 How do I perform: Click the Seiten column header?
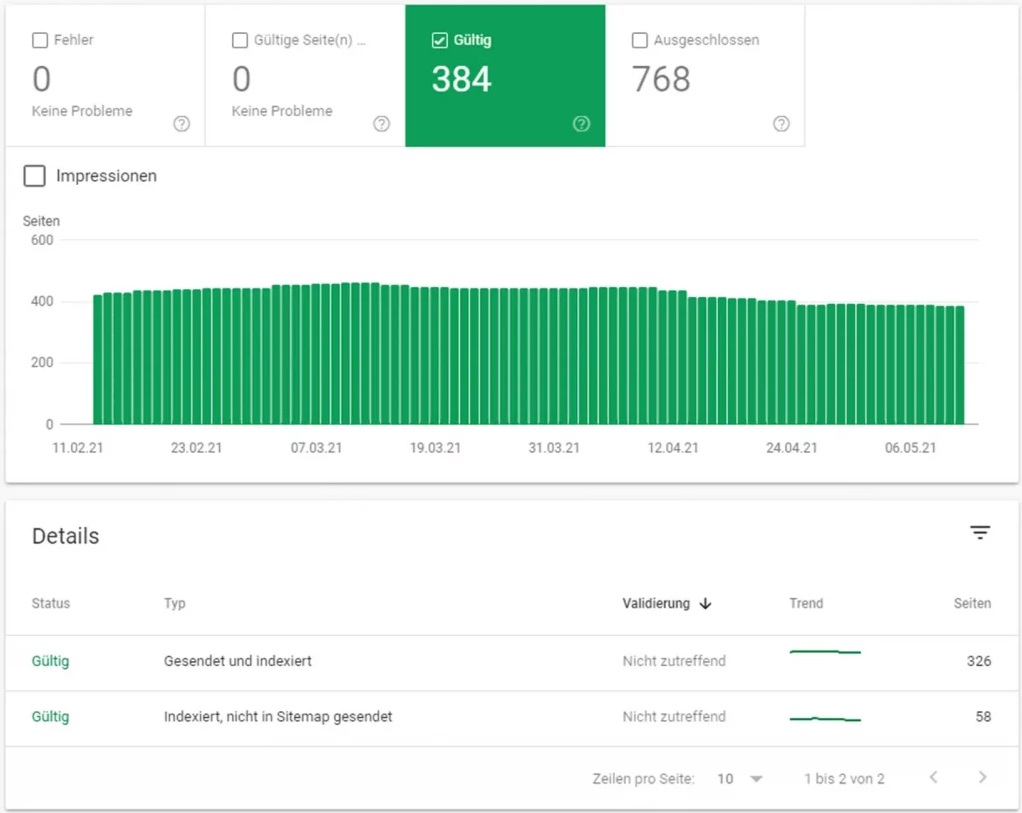[972, 604]
